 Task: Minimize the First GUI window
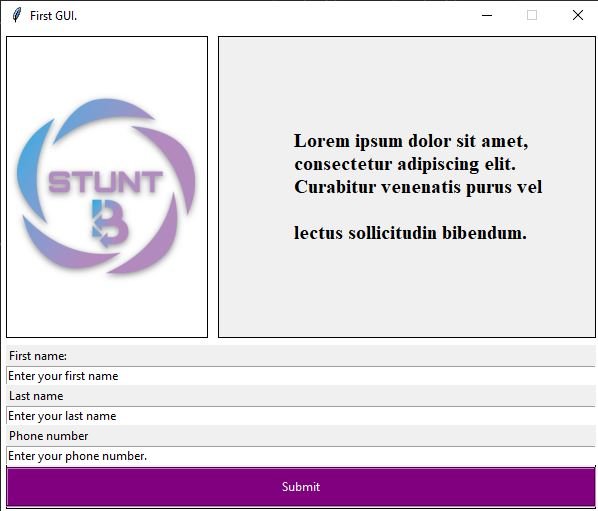(487, 15)
